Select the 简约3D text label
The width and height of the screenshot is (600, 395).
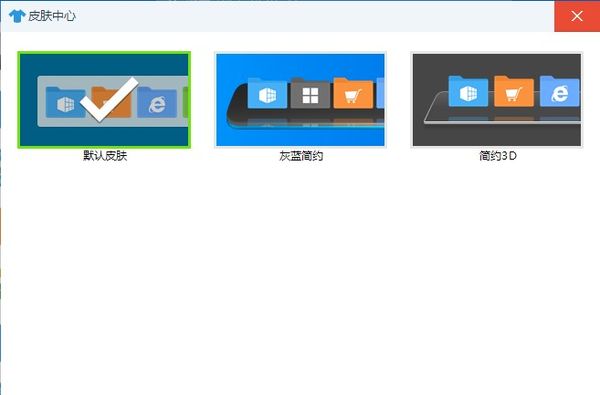tap(497, 156)
